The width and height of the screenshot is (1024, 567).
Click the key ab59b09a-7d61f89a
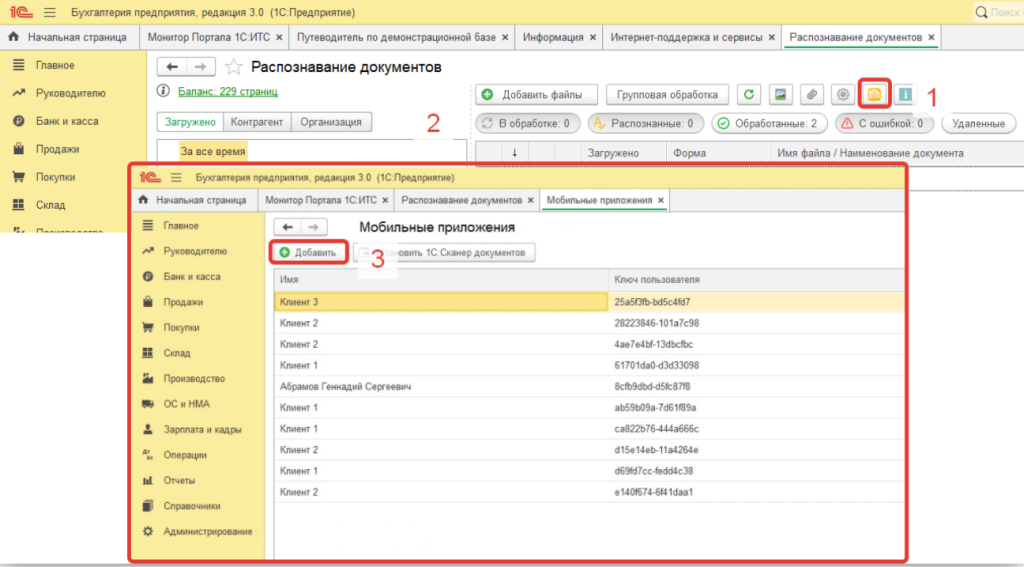click(655, 408)
